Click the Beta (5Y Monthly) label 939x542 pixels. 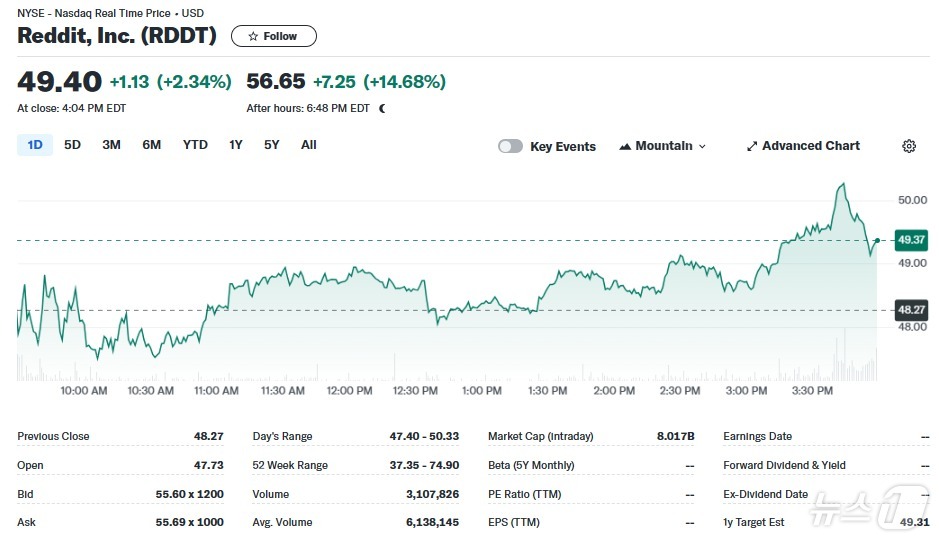531,465
